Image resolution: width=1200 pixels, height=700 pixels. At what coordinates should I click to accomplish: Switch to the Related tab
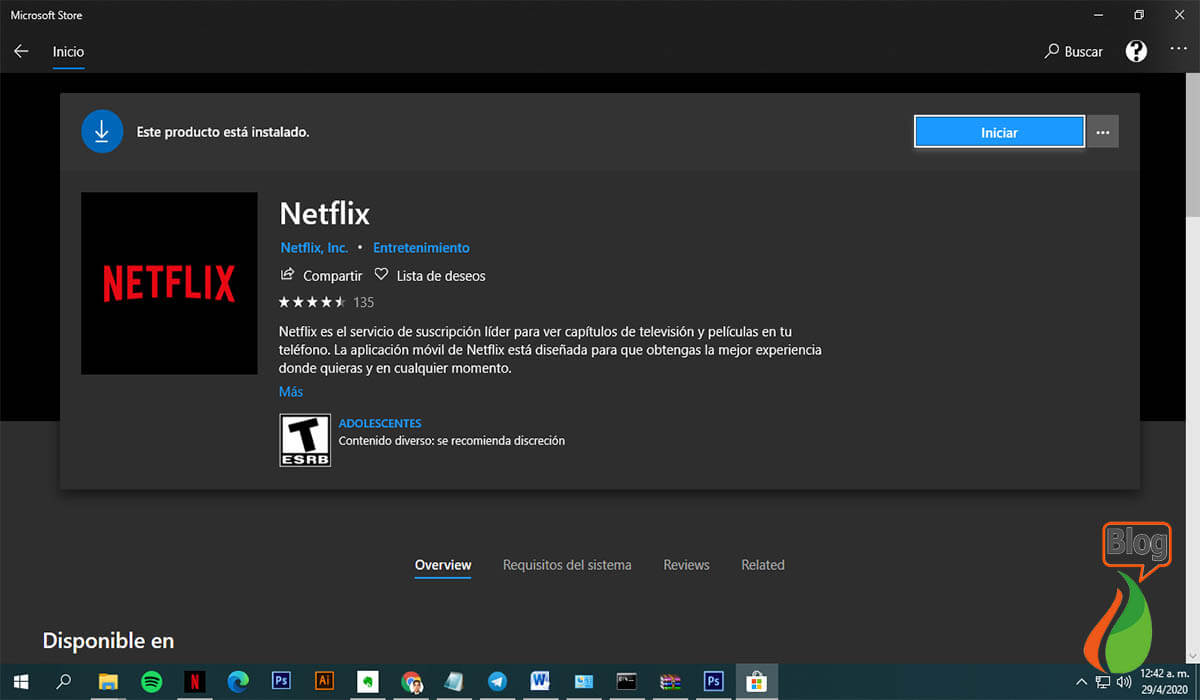(x=763, y=565)
